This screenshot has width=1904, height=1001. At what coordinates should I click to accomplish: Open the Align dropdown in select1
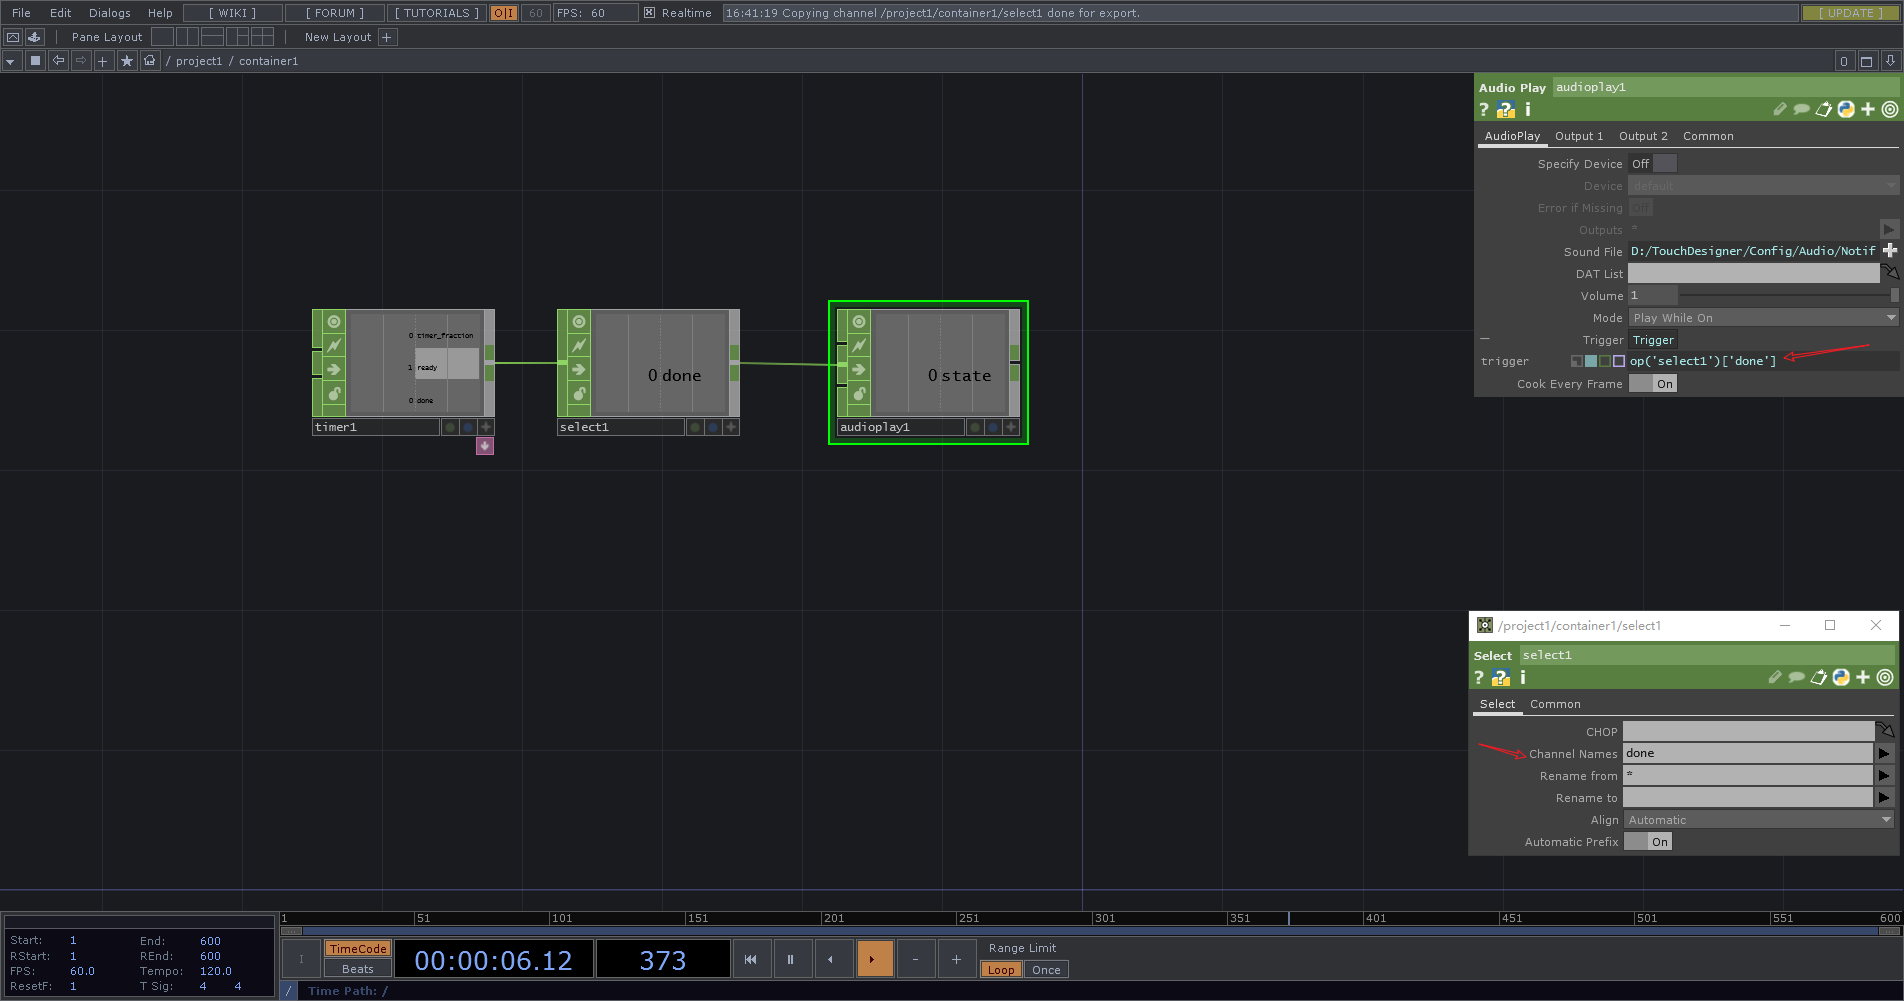[x=1758, y=819]
